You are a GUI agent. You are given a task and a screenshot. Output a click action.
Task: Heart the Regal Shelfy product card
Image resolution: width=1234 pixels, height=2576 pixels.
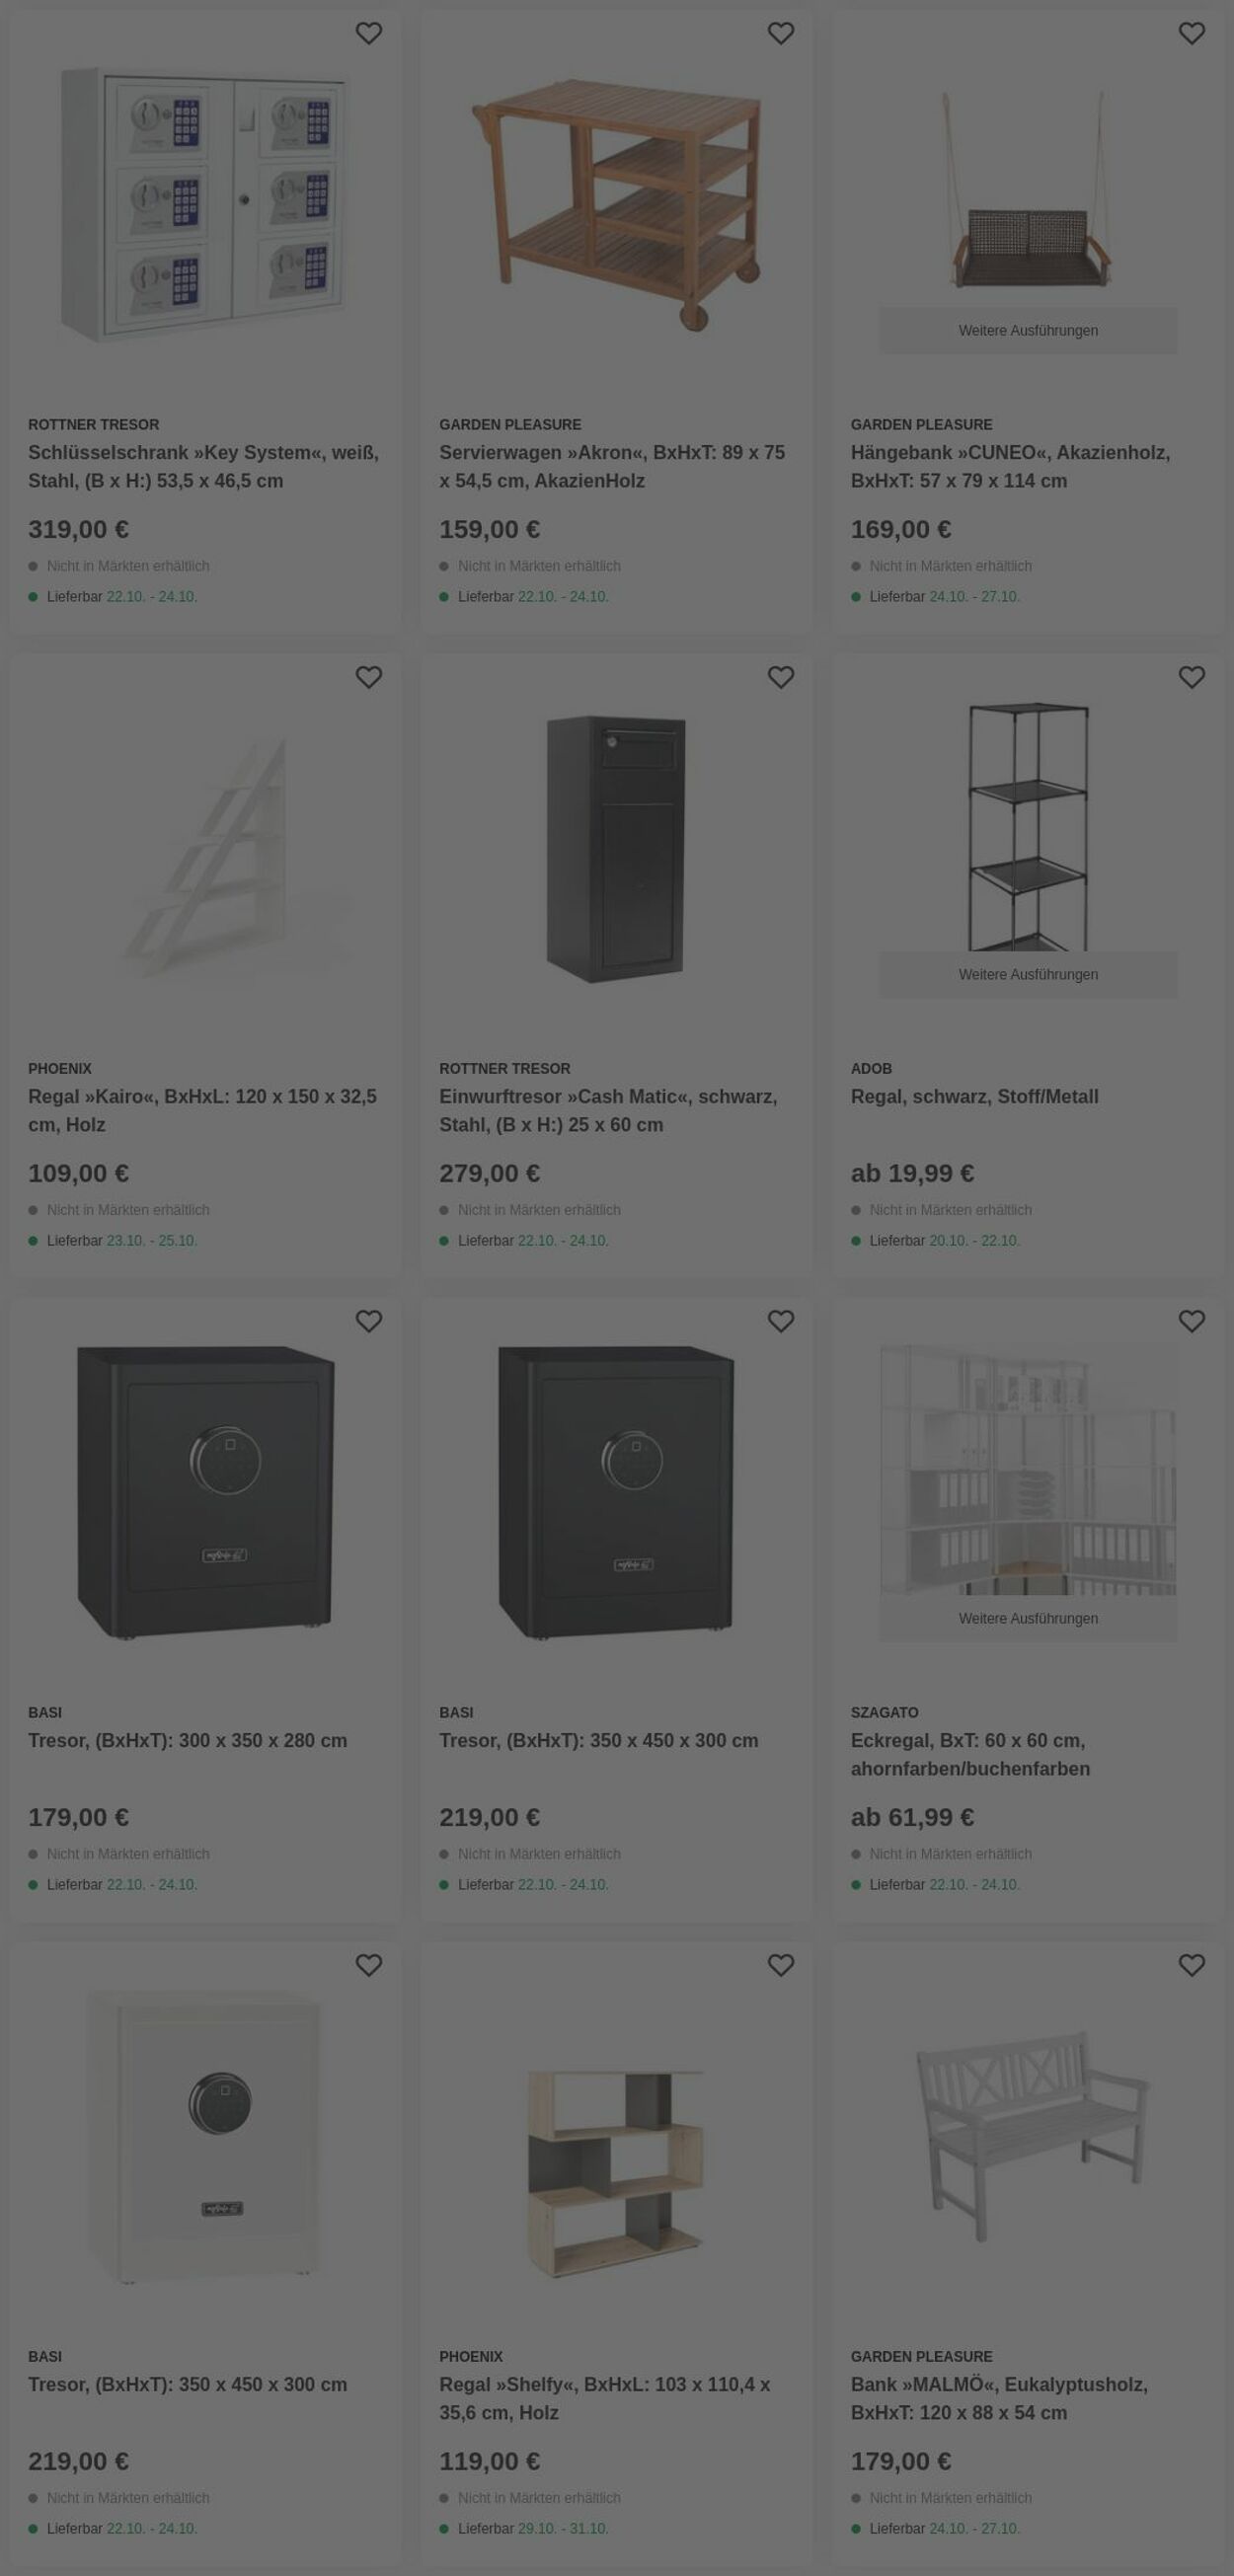coord(780,1965)
